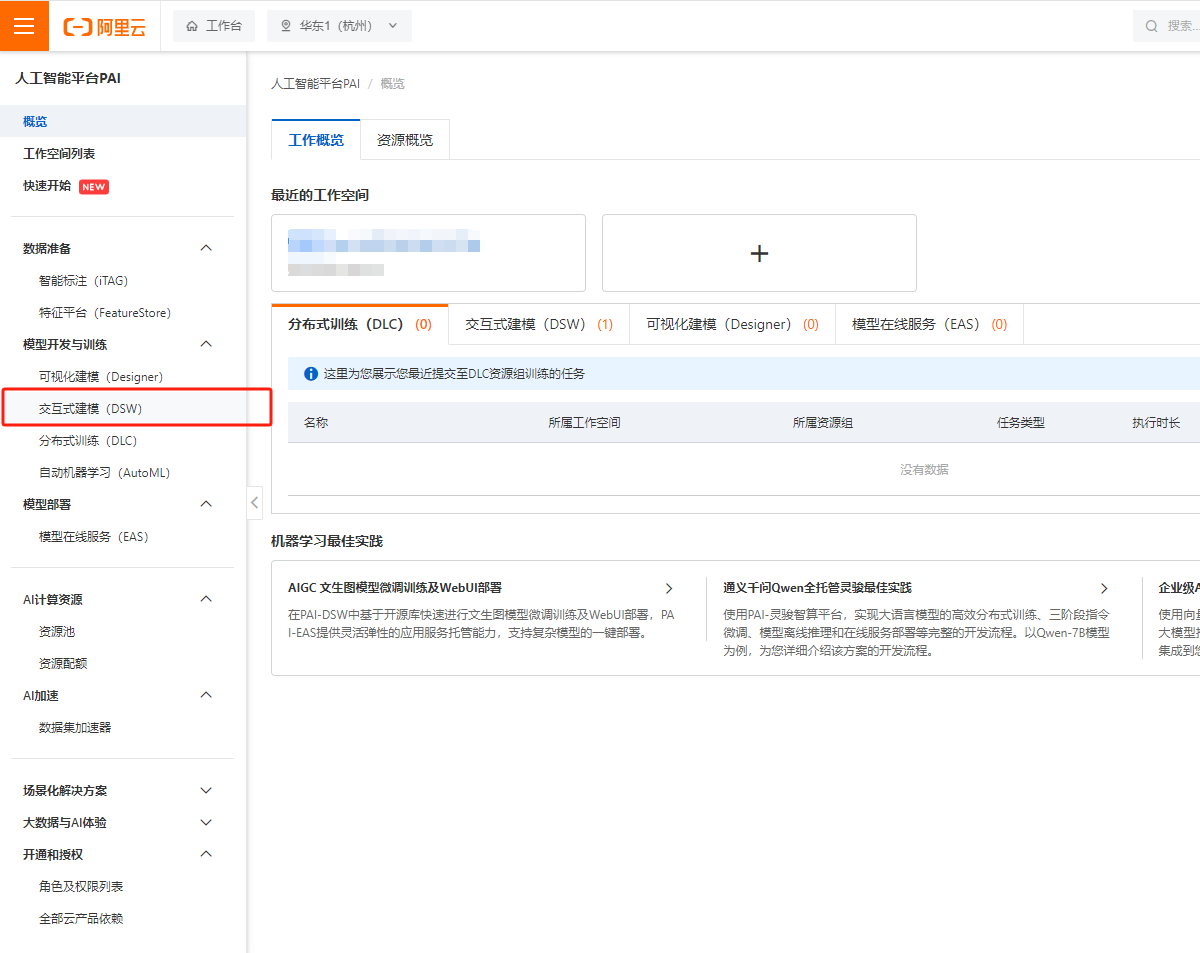Screen dimensions: 1200x953
Task: Open 概览 in the sidebar
Action: click(x=123, y=121)
